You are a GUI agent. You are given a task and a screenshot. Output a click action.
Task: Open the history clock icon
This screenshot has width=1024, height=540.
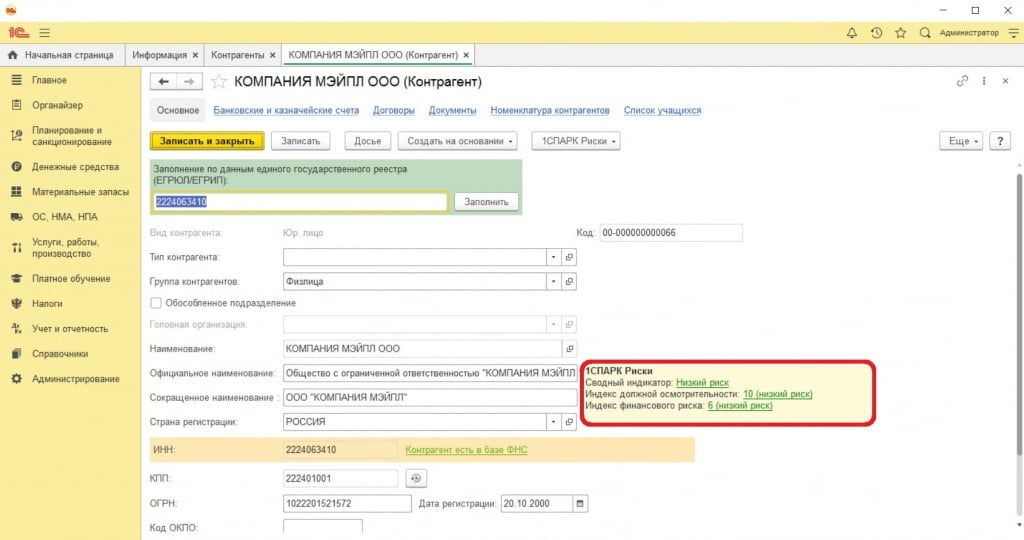[876, 33]
